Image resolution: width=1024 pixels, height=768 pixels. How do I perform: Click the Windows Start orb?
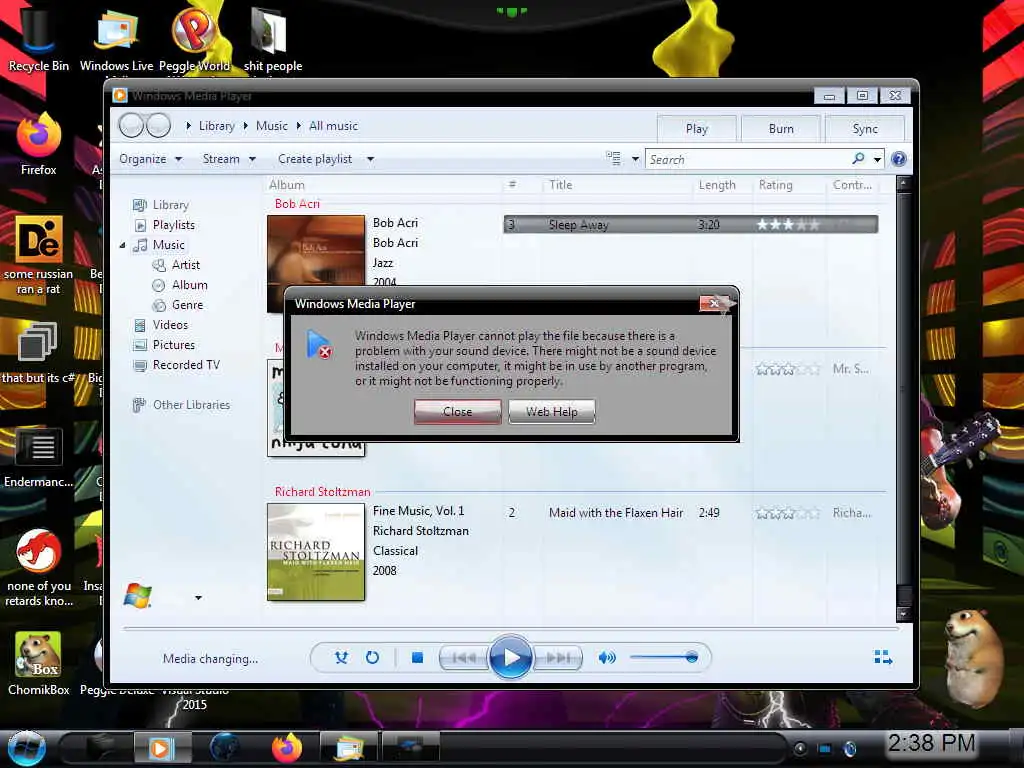pyautogui.click(x=26, y=748)
